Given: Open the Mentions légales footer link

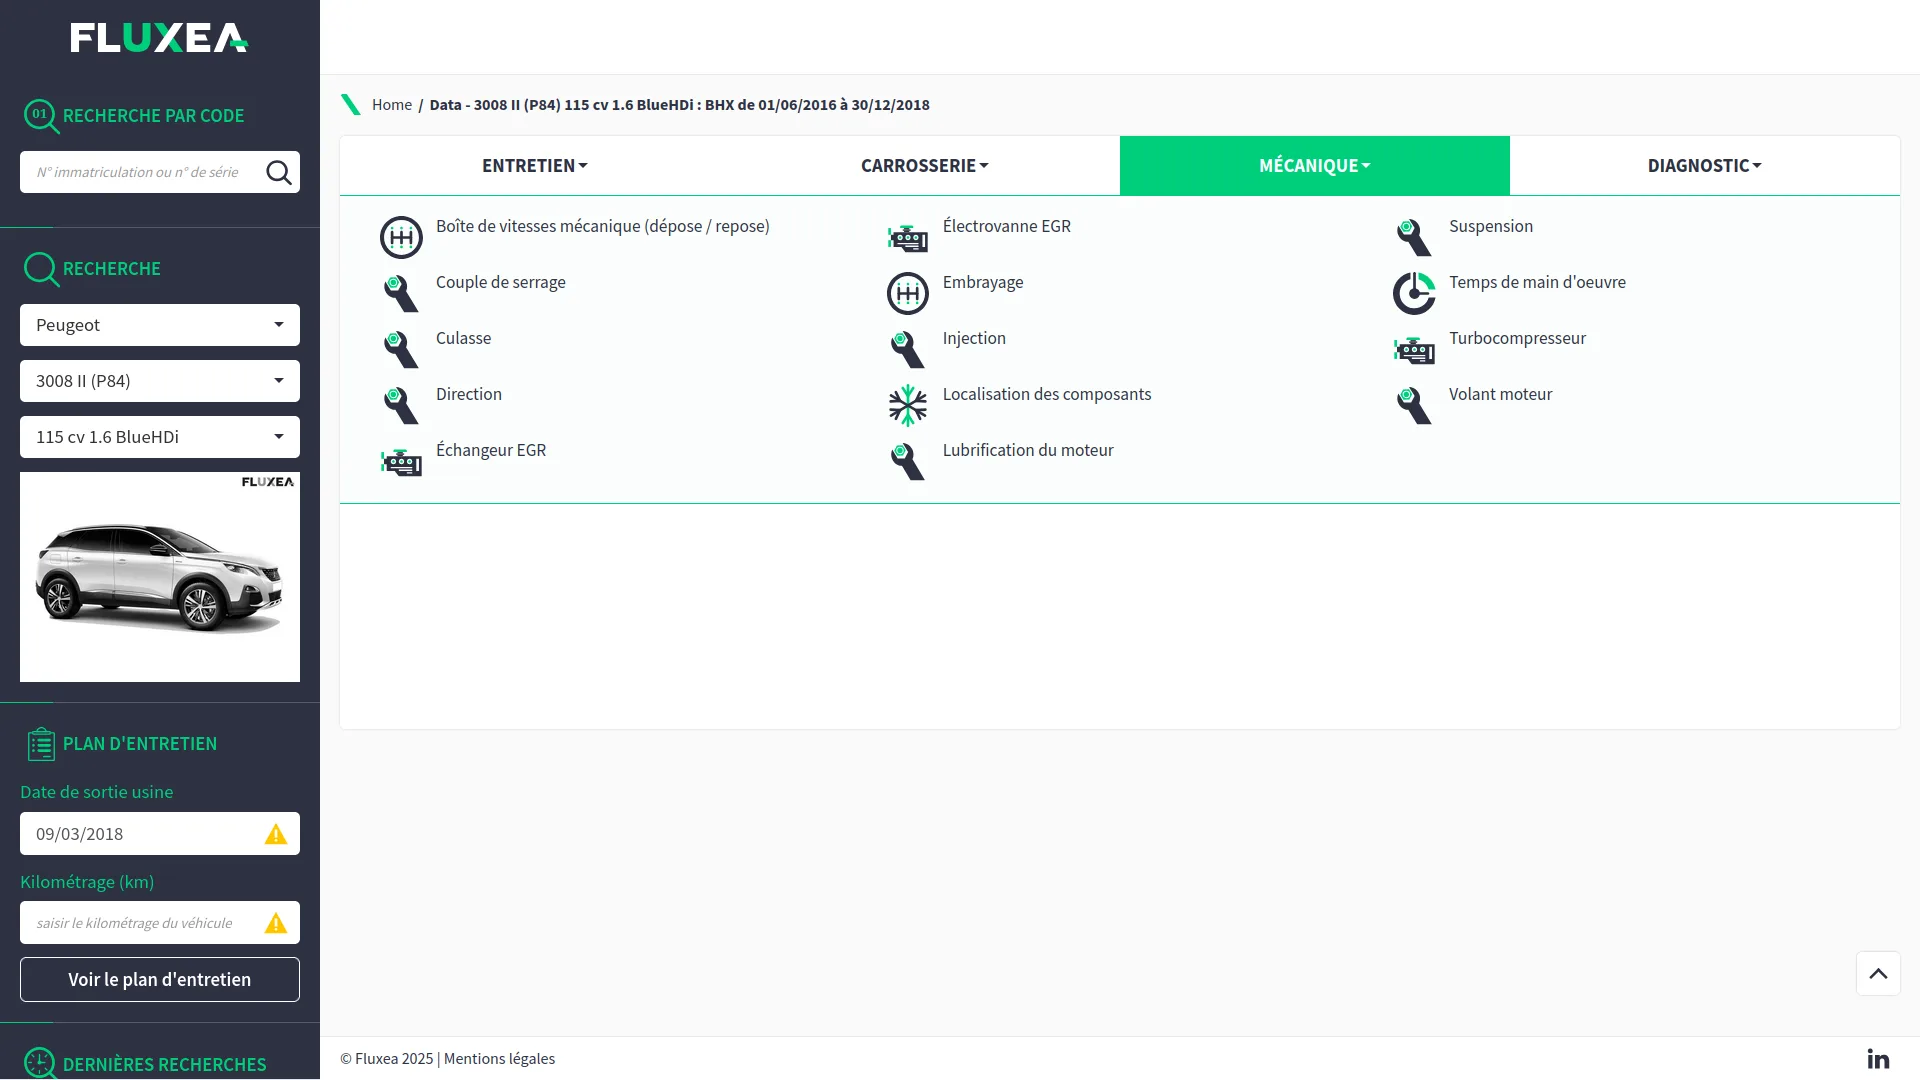Looking at the screenshot, I should click(499, 1059).
